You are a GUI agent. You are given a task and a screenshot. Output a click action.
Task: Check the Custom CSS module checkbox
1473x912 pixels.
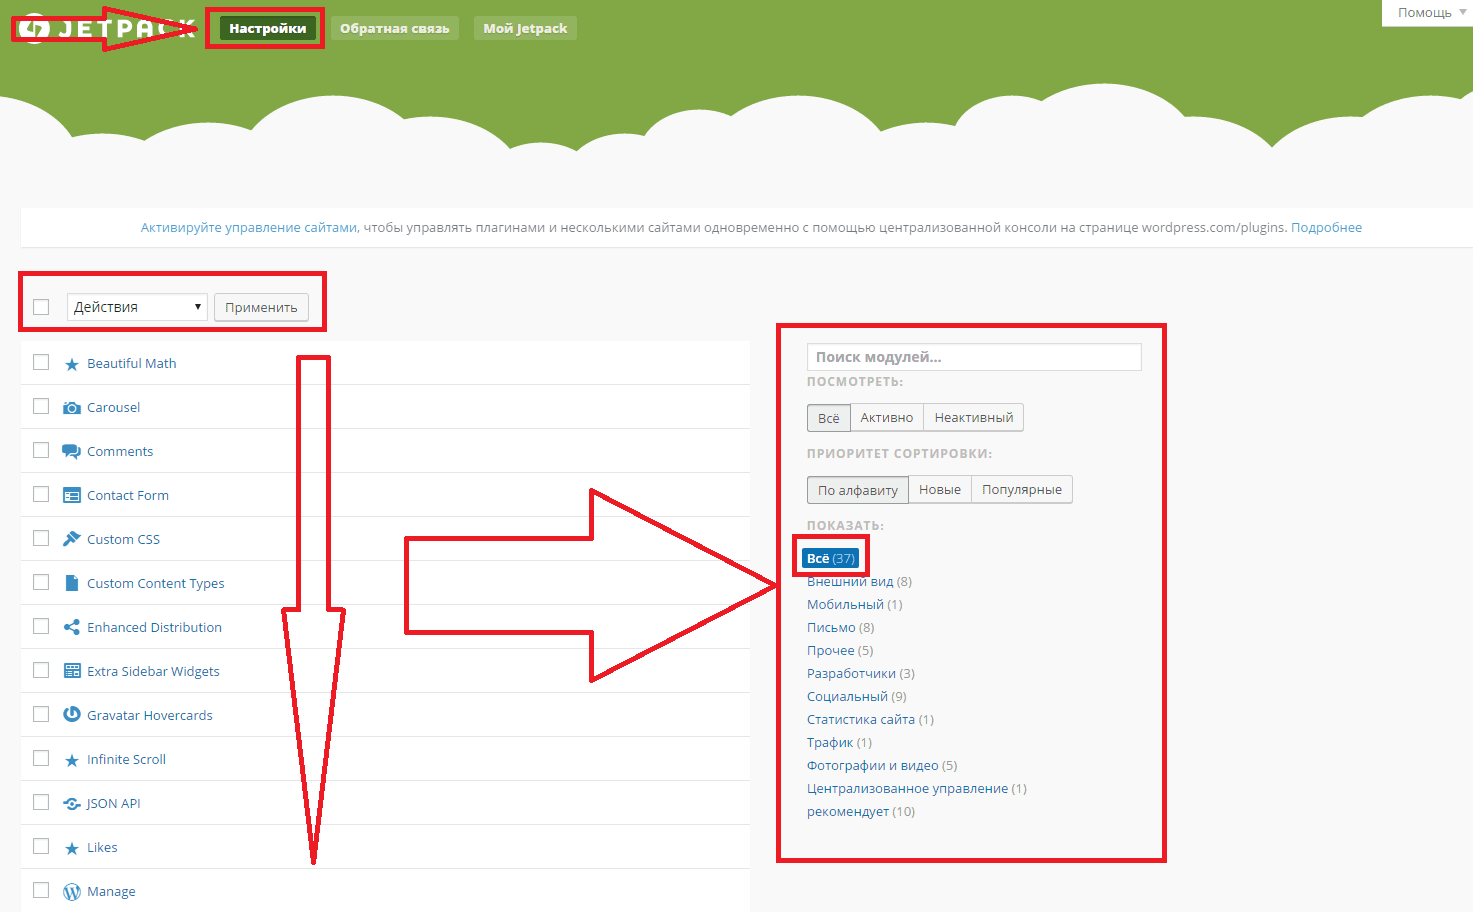click(41, 538)
